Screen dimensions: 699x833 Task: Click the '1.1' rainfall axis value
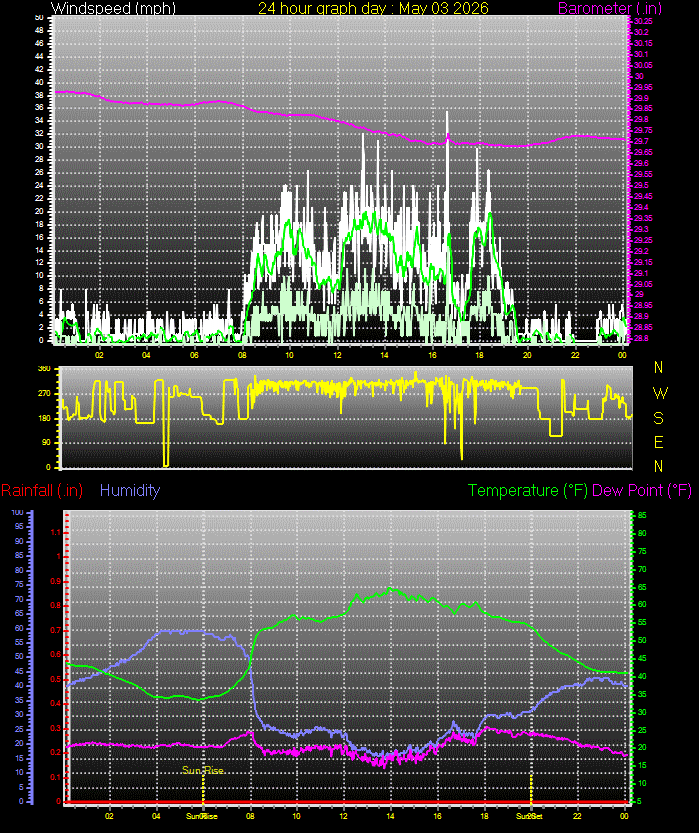click(56, 532)
